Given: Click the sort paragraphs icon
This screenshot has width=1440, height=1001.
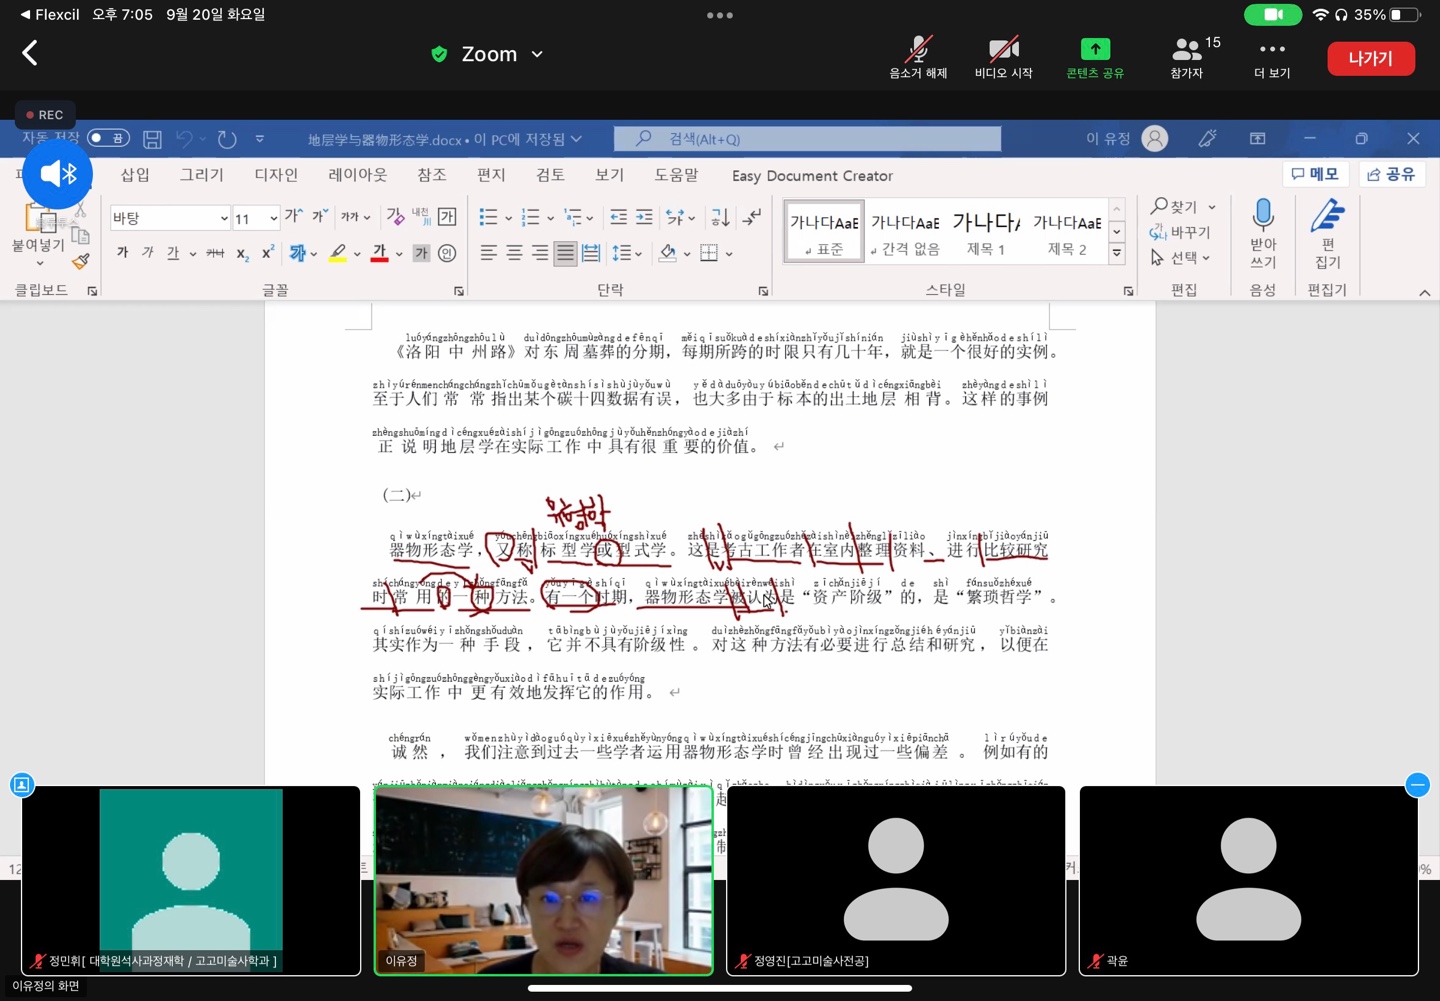Looking at the screenshot, I should click(x=720, y=217).
